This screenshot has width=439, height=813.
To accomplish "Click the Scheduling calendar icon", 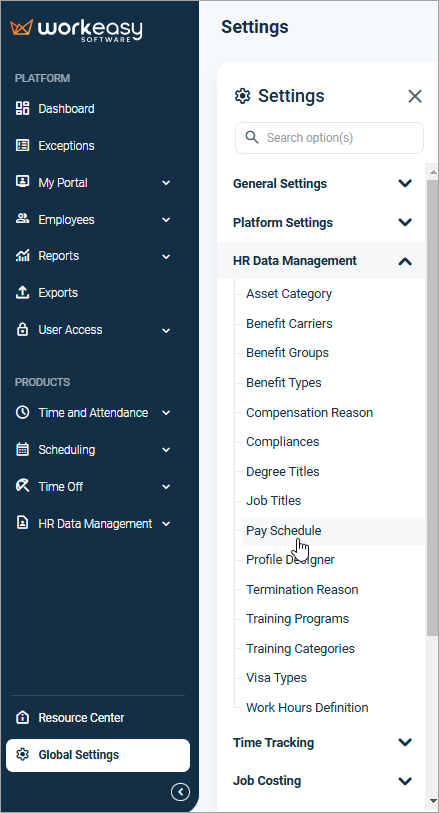I will tap(22, 450).
